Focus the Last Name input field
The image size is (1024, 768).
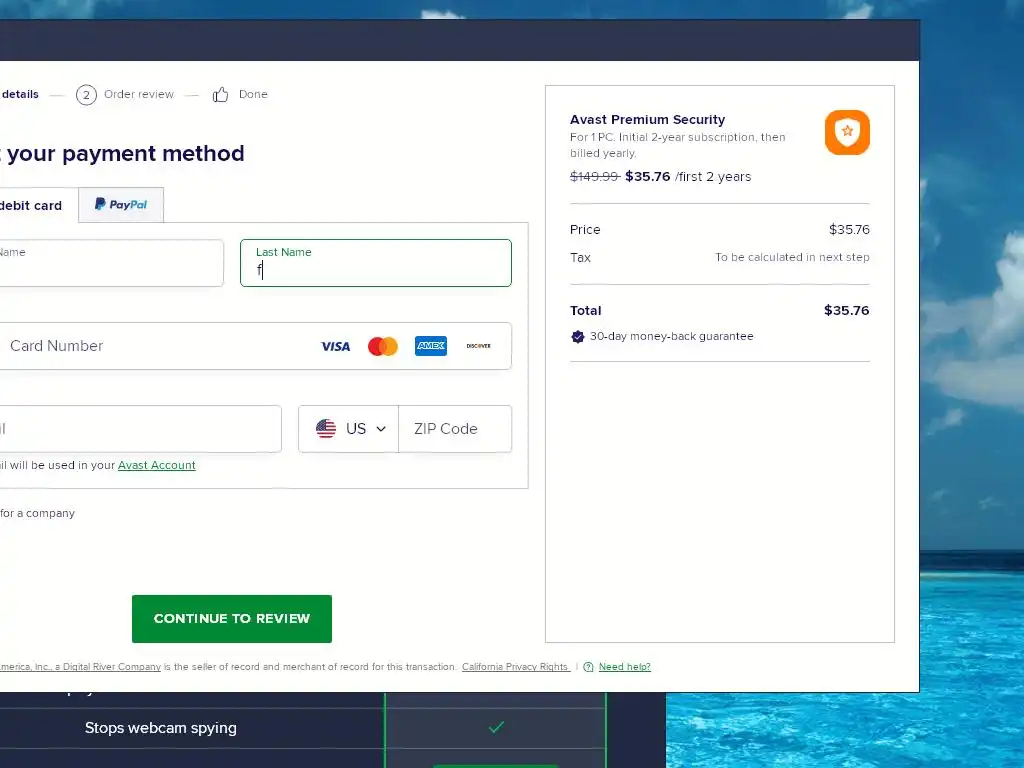[376, 263]
